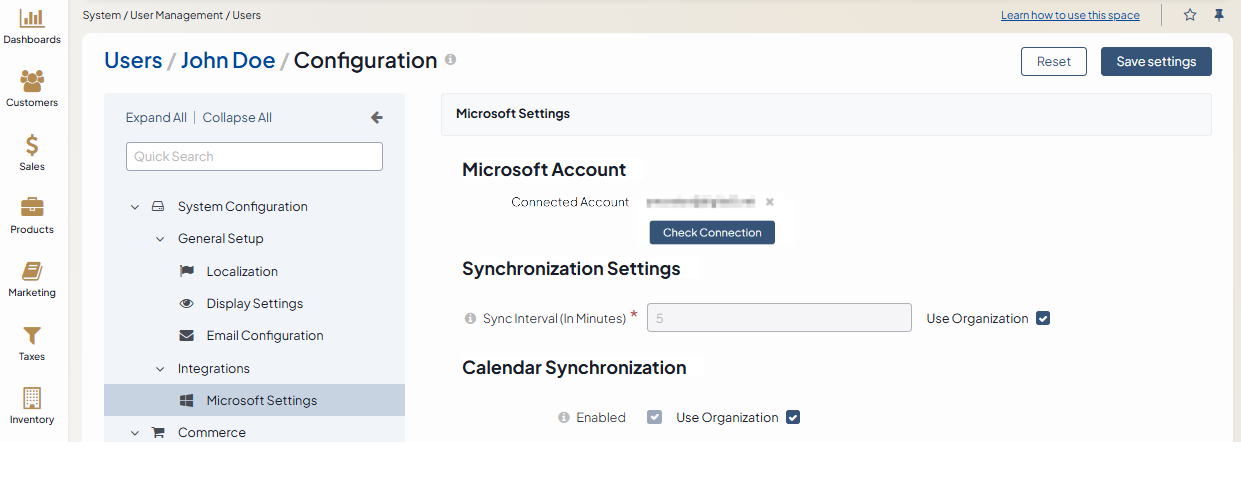Open Customers from the sidebar
The width and height of the screenshot is (1241, 481).
coord(32,80)
